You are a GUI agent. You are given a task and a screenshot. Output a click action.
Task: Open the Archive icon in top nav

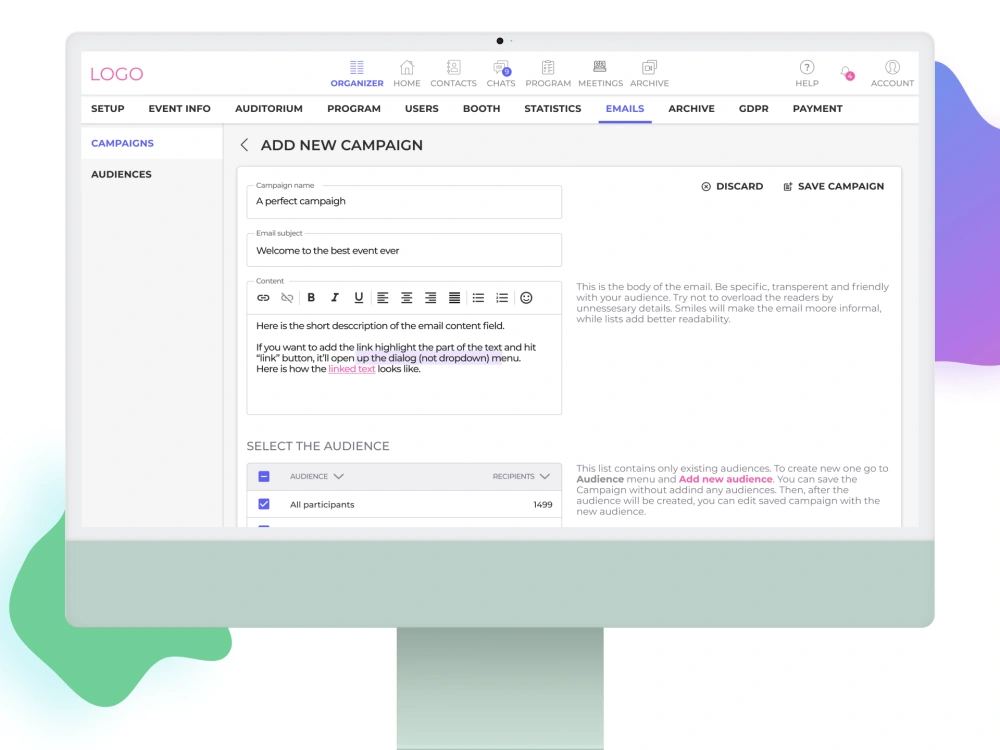[649, 68]
